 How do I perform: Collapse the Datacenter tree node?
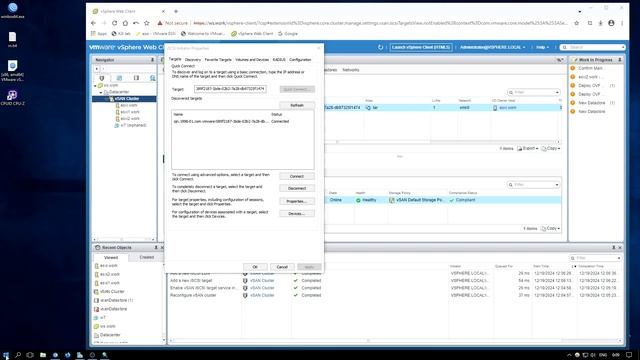pos(101,92)
